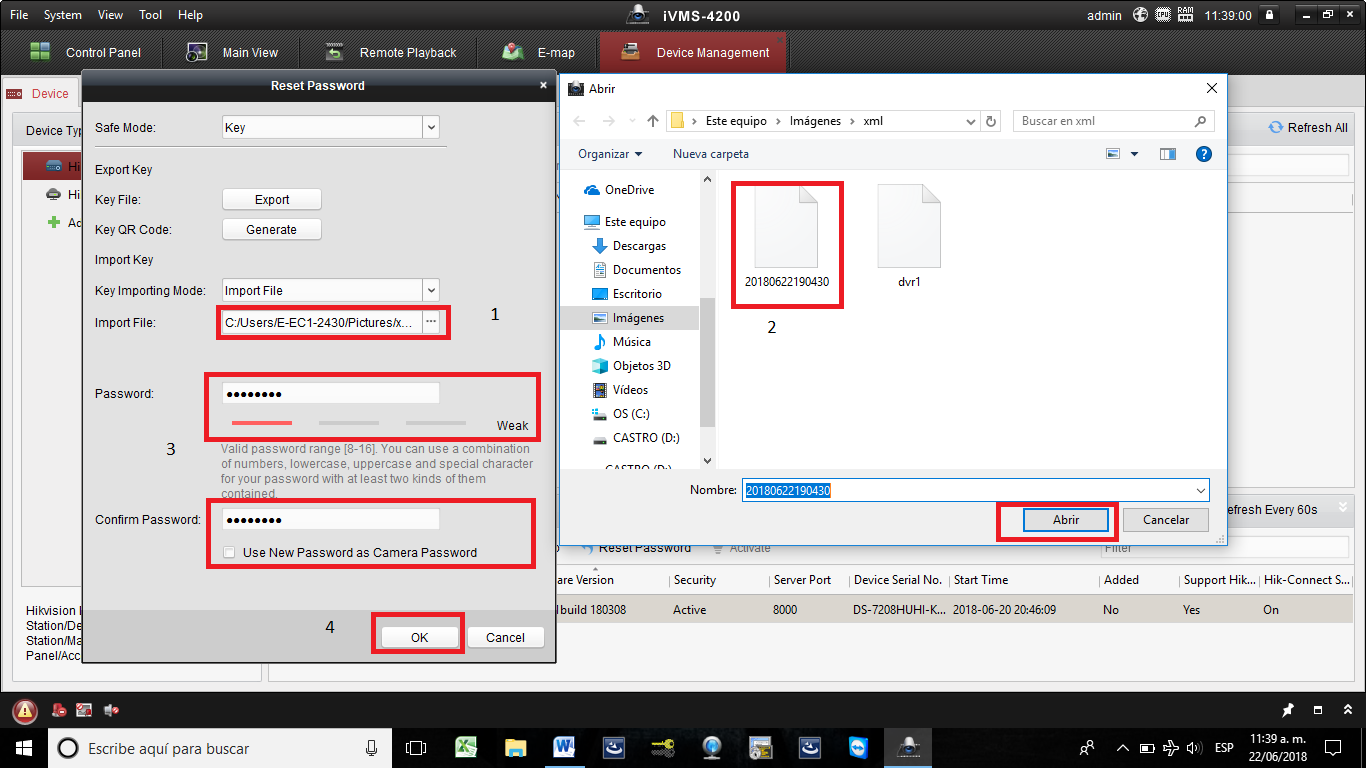Open the Tool menu
Viewport: 1366px width, 768px height.
151,15
